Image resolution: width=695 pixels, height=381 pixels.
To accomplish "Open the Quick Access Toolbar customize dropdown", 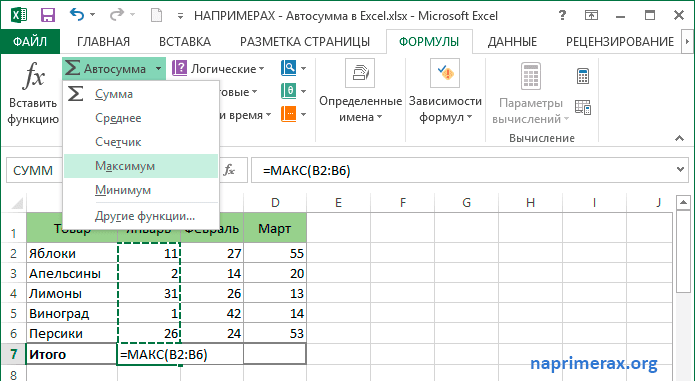I will 180,16.
